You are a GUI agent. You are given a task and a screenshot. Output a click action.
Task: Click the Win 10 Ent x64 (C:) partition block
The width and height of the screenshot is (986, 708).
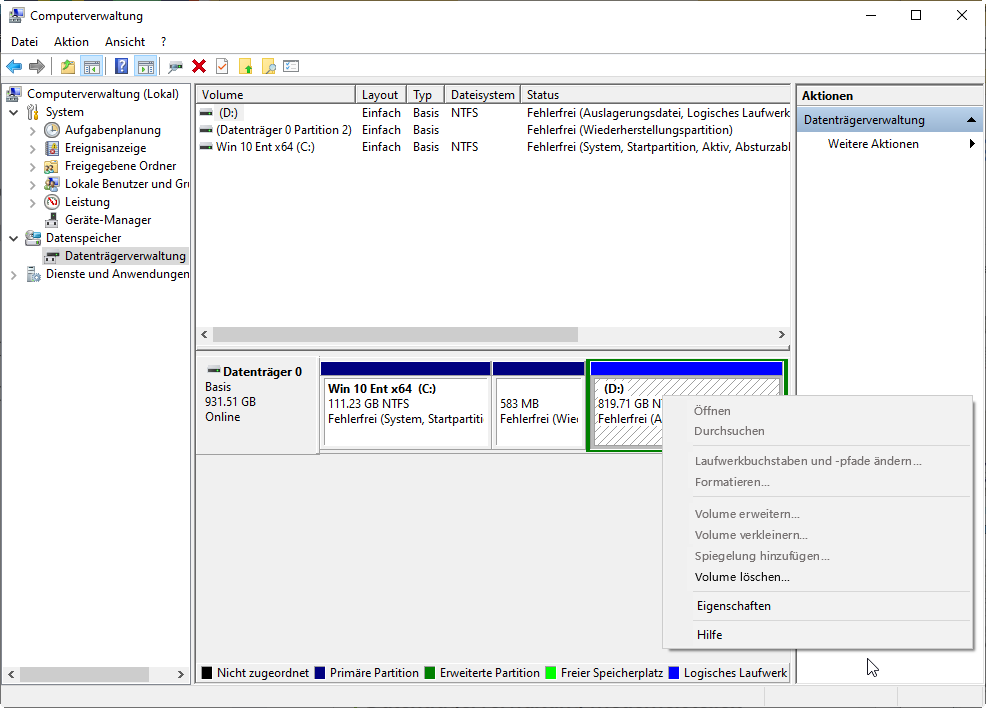405,410
